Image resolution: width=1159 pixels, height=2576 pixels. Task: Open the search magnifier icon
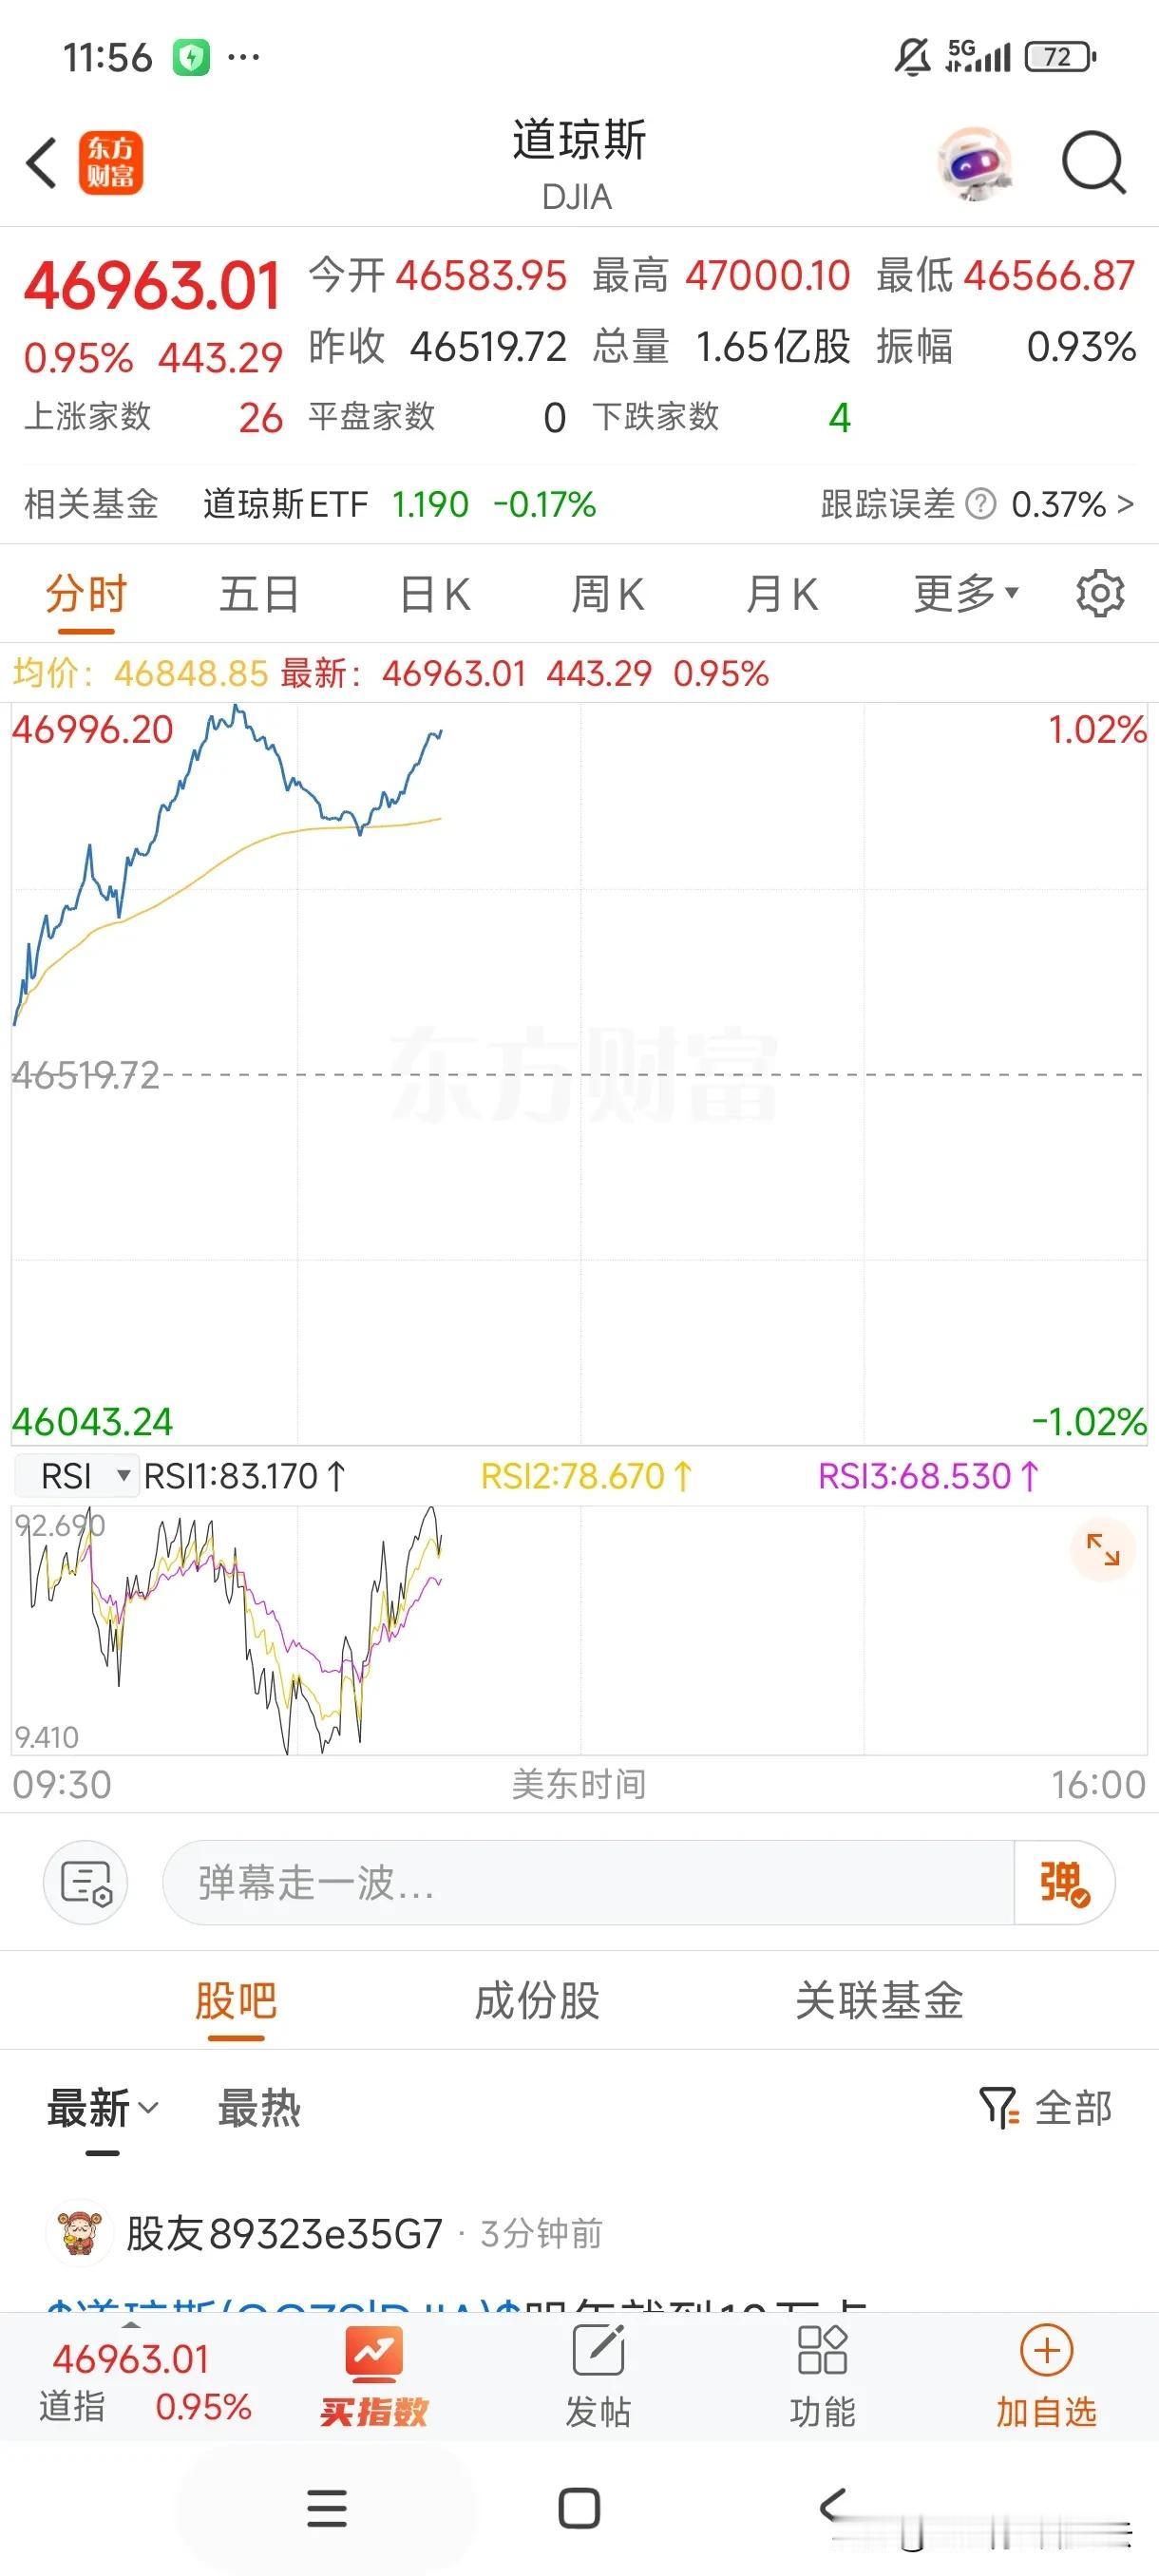point(1094,163)
